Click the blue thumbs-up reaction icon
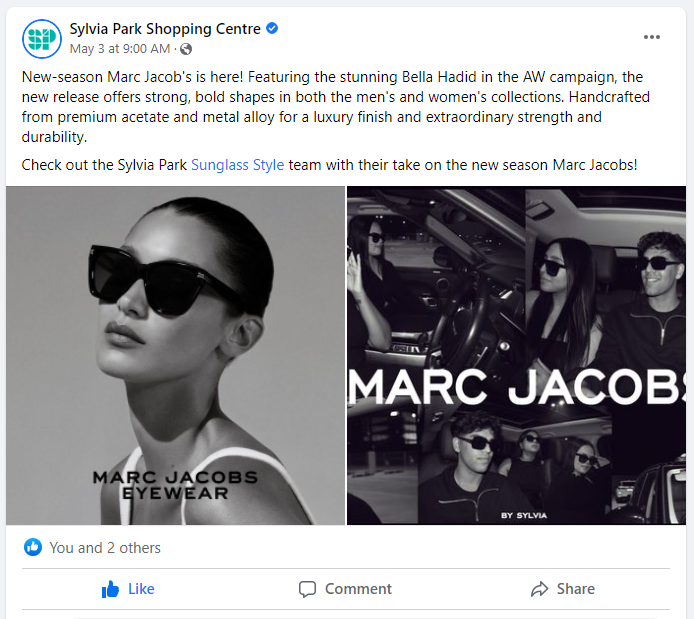The width and height of the screenshot is (694, 619). pyautogui.click(x=33, y=547)
